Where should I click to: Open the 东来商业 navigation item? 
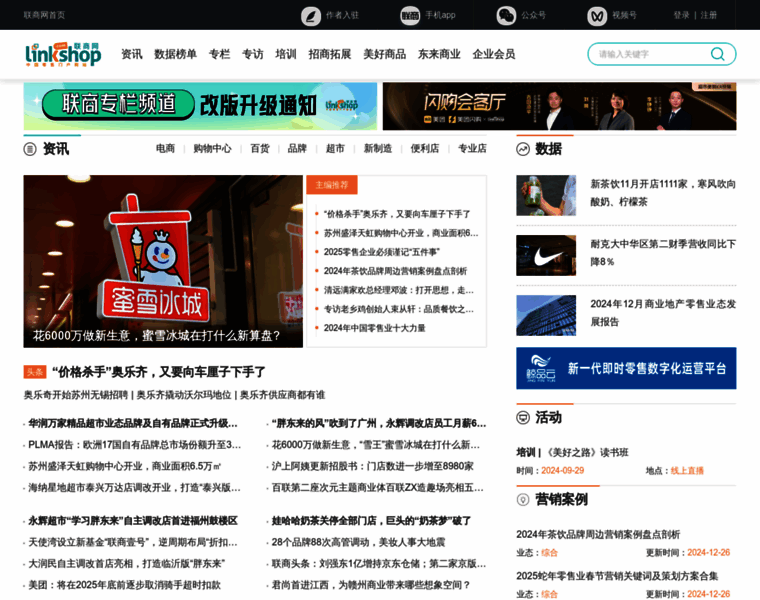tap(440, 54)
